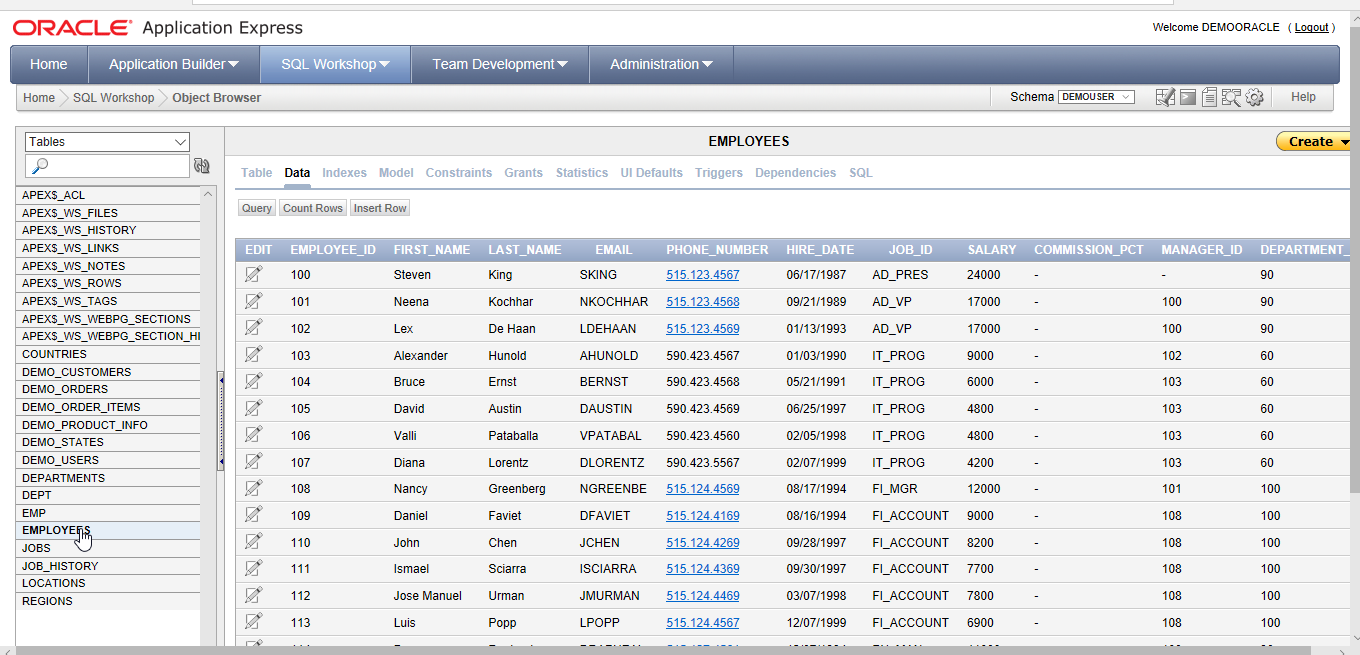The image size is (1360, 655).
Task: Refresh the object list icon
Action: point(201,166)
